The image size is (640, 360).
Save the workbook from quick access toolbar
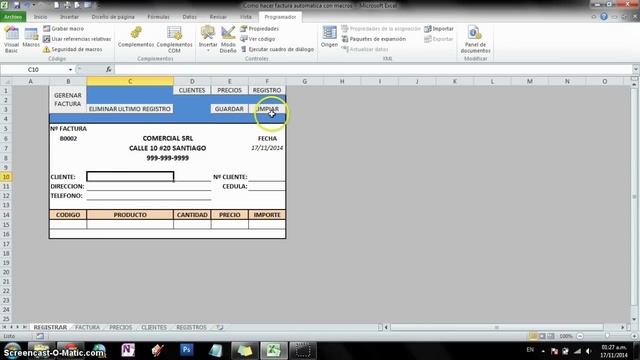click(x=17, y=5)
